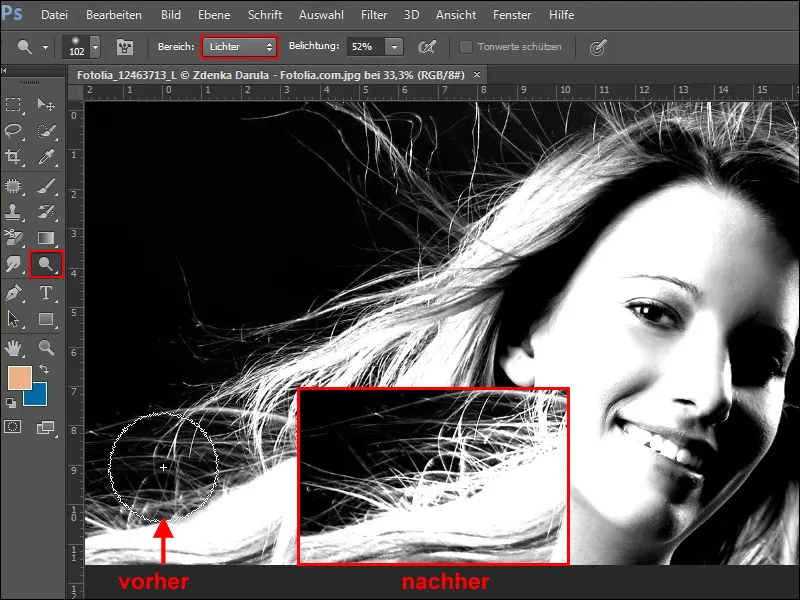
Task: Select the Healing Brush tool
Action: (x=13, y=186)
